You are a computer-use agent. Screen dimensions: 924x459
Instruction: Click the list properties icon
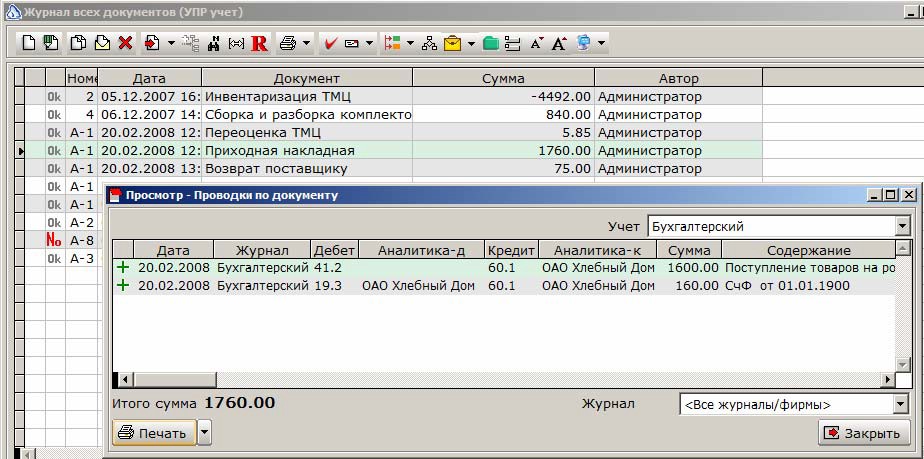click(x=513, y=43)
